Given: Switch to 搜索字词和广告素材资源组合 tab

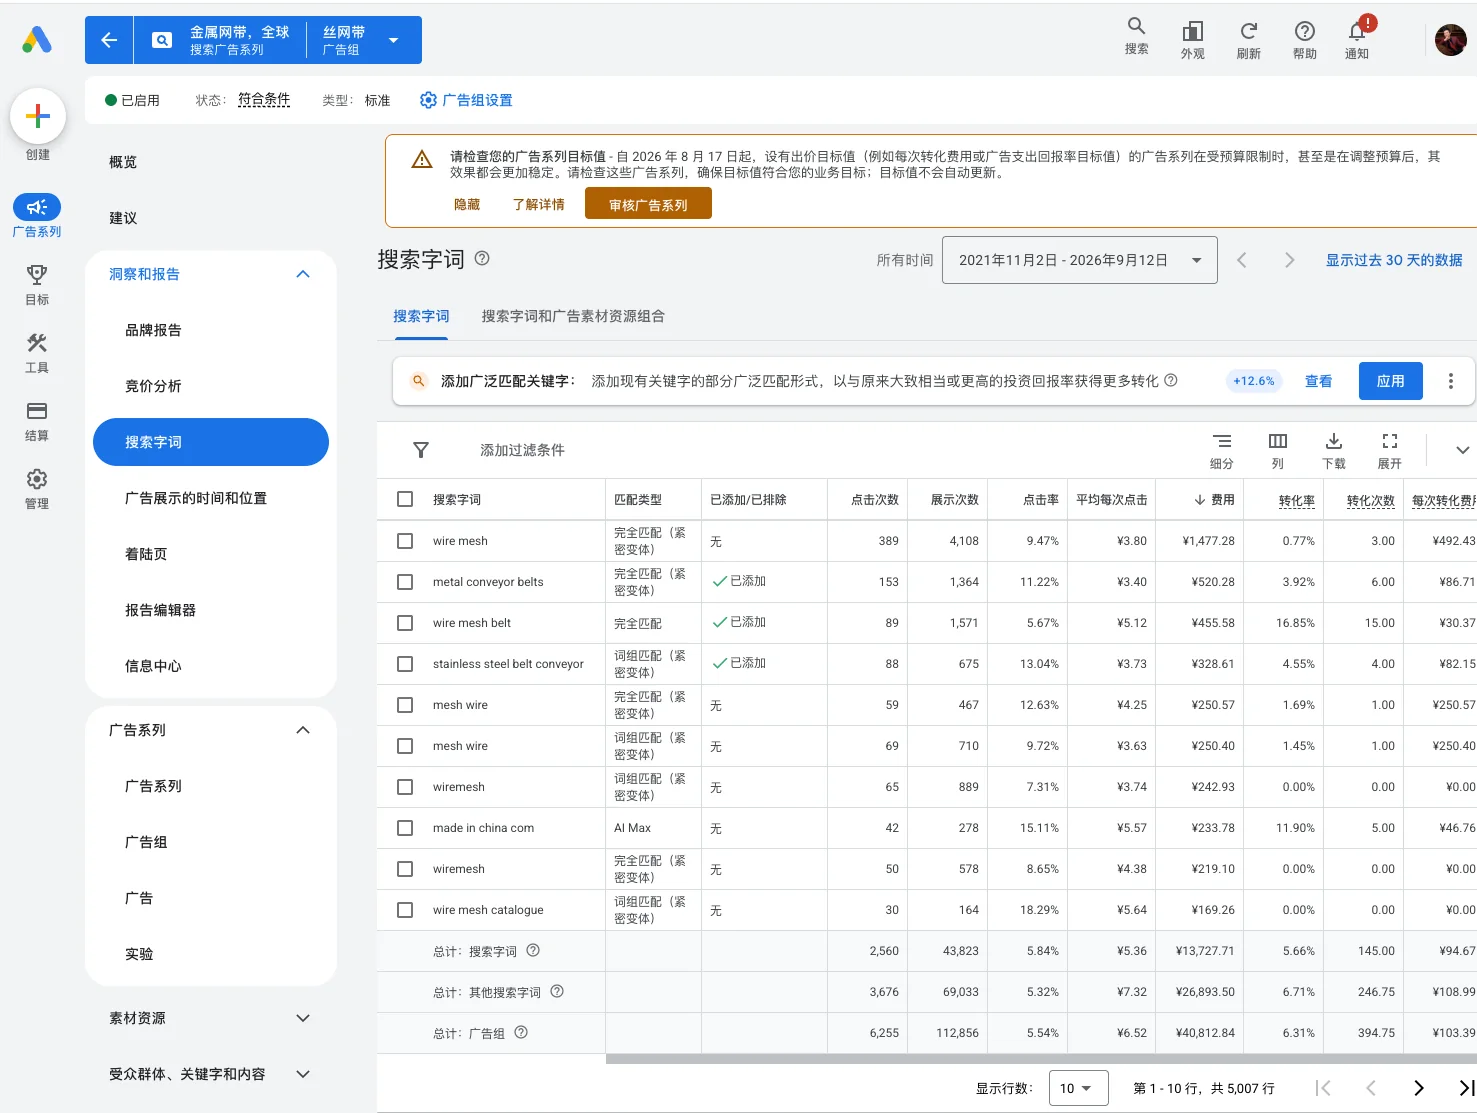Looking at the screenshot, I should 573,316.
